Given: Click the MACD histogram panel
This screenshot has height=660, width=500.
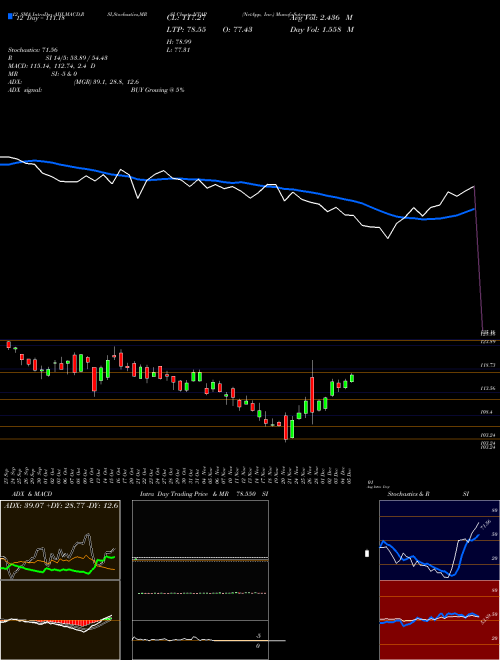Looking at the screenshot, I should pyautogui.click(x=60, y=620).
